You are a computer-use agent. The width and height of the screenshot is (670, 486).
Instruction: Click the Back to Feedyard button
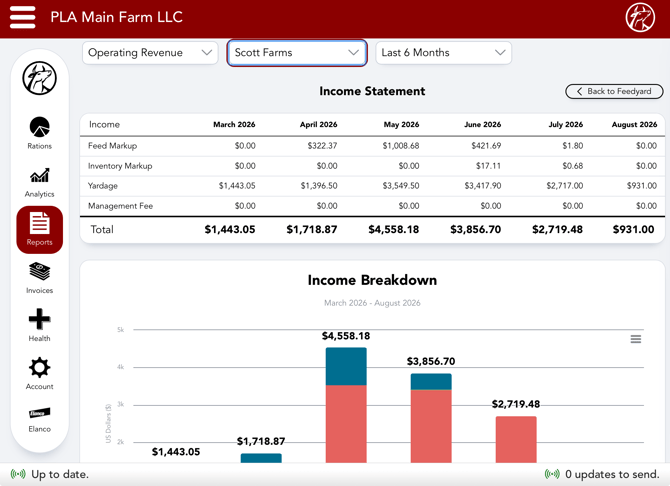pyautogui.click(x=614, y=91)
